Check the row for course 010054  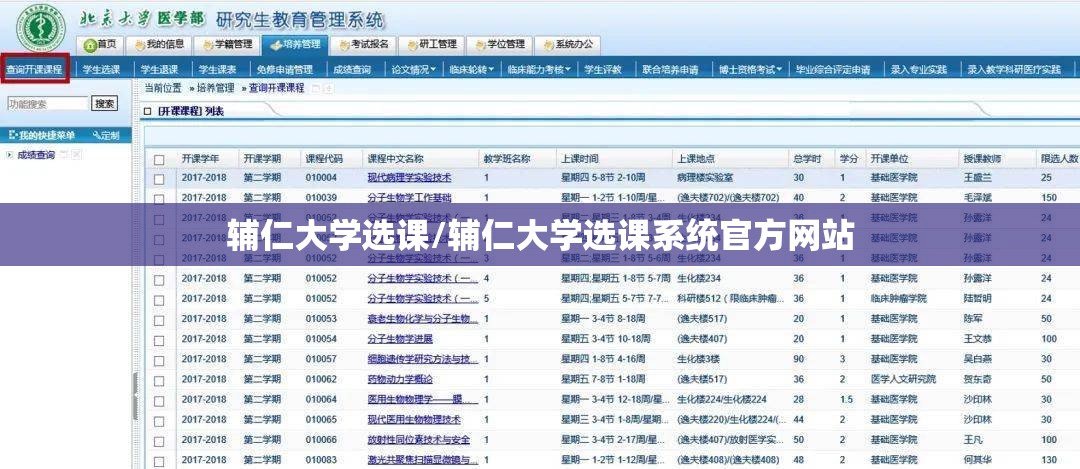point(159,340)
